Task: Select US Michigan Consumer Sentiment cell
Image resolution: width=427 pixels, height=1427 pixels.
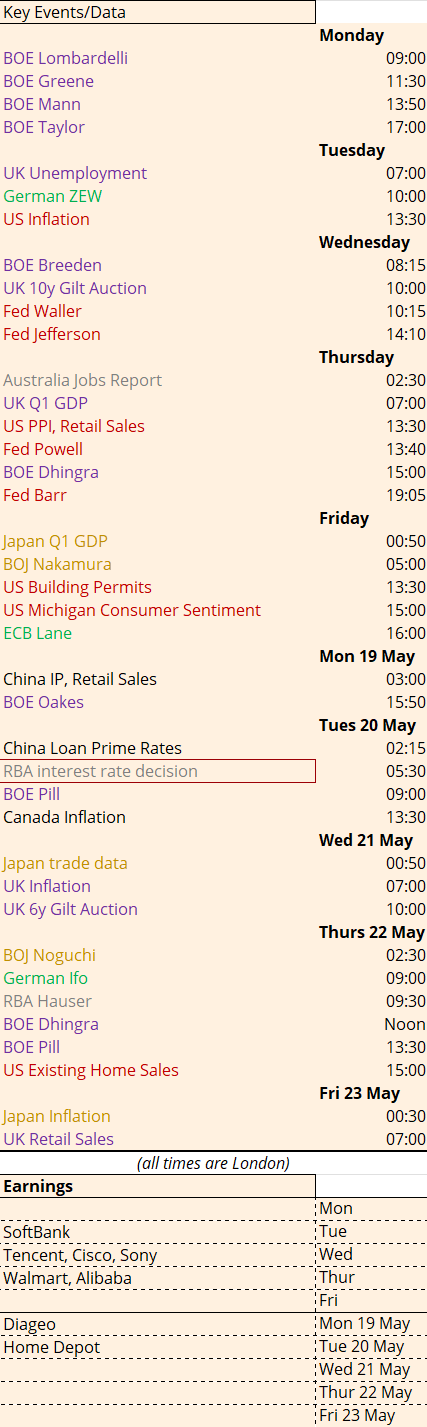Action: click(x=132, y=610)
